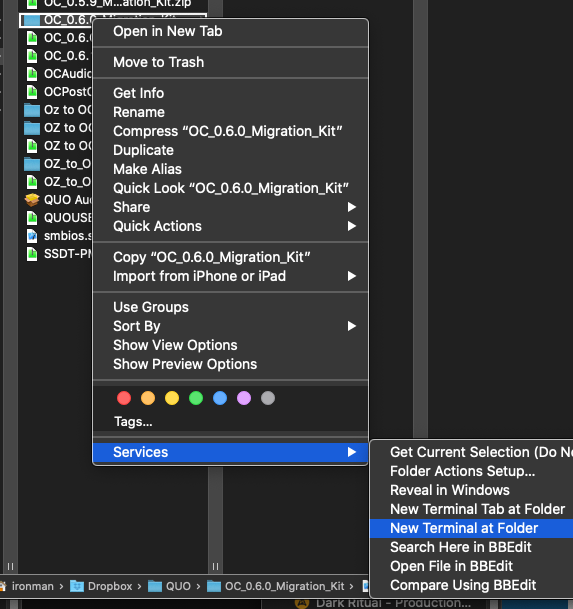Choose New Terminal at Folder

[x=472, y=529]
